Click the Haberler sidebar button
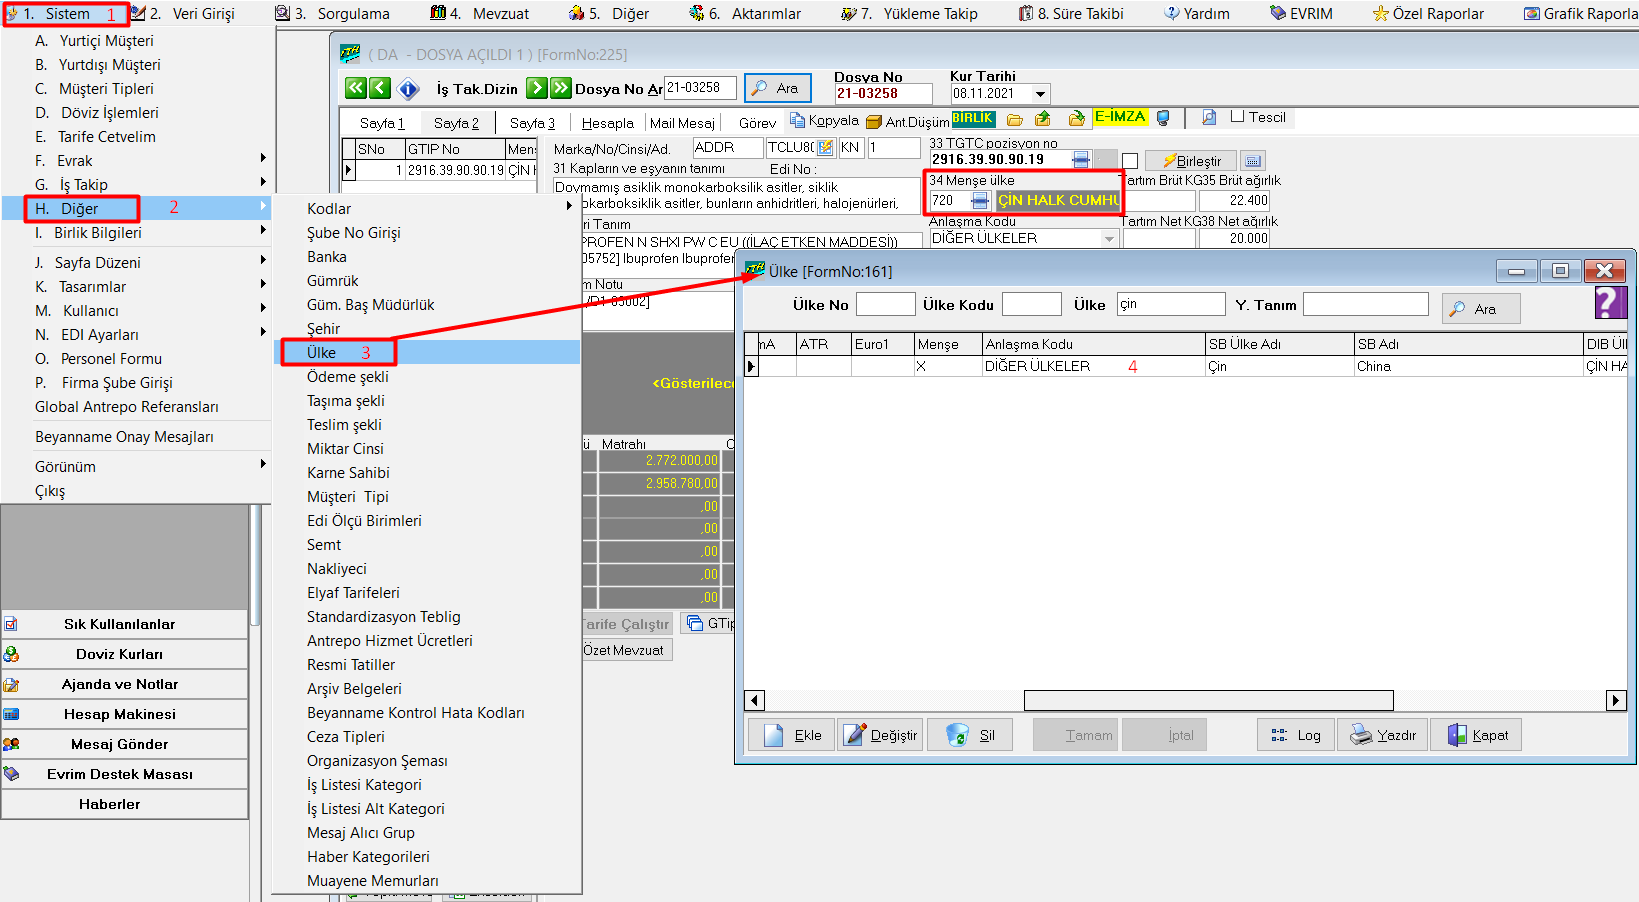 coord(125,804)
